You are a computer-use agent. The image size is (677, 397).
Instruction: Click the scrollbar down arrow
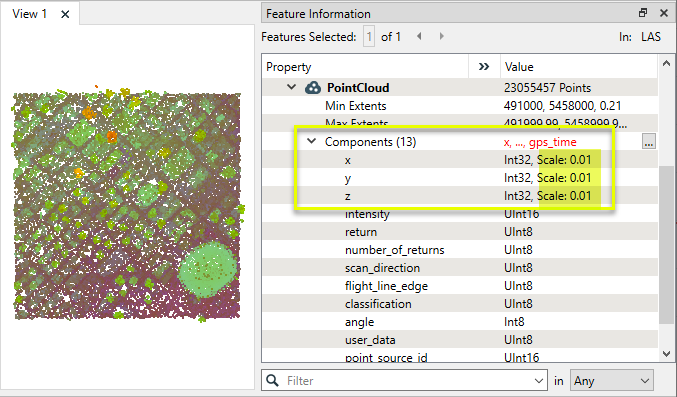(x=666, y=354)
